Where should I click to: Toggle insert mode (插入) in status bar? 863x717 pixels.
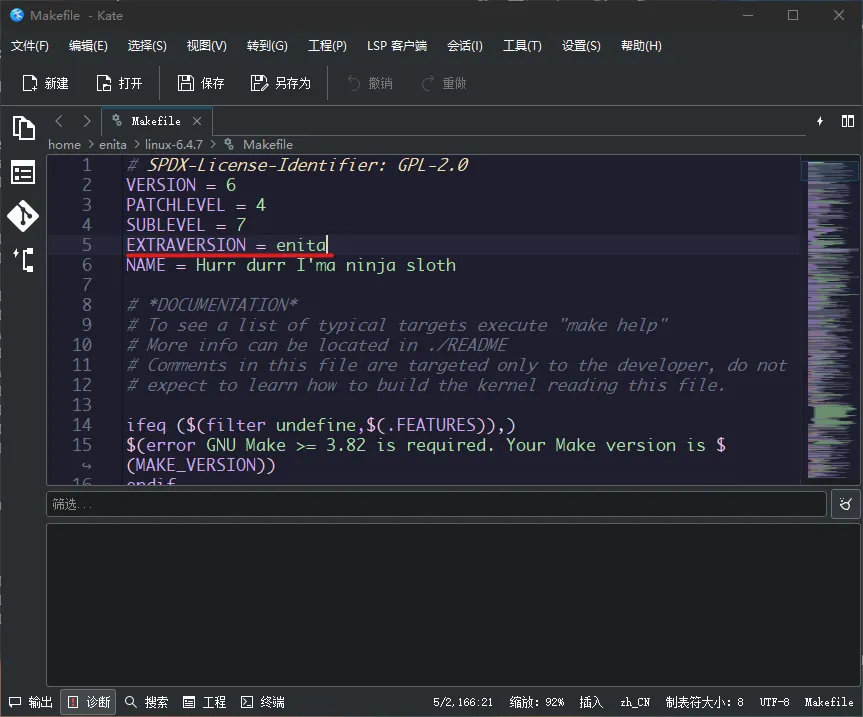click(x=591, y=702)
